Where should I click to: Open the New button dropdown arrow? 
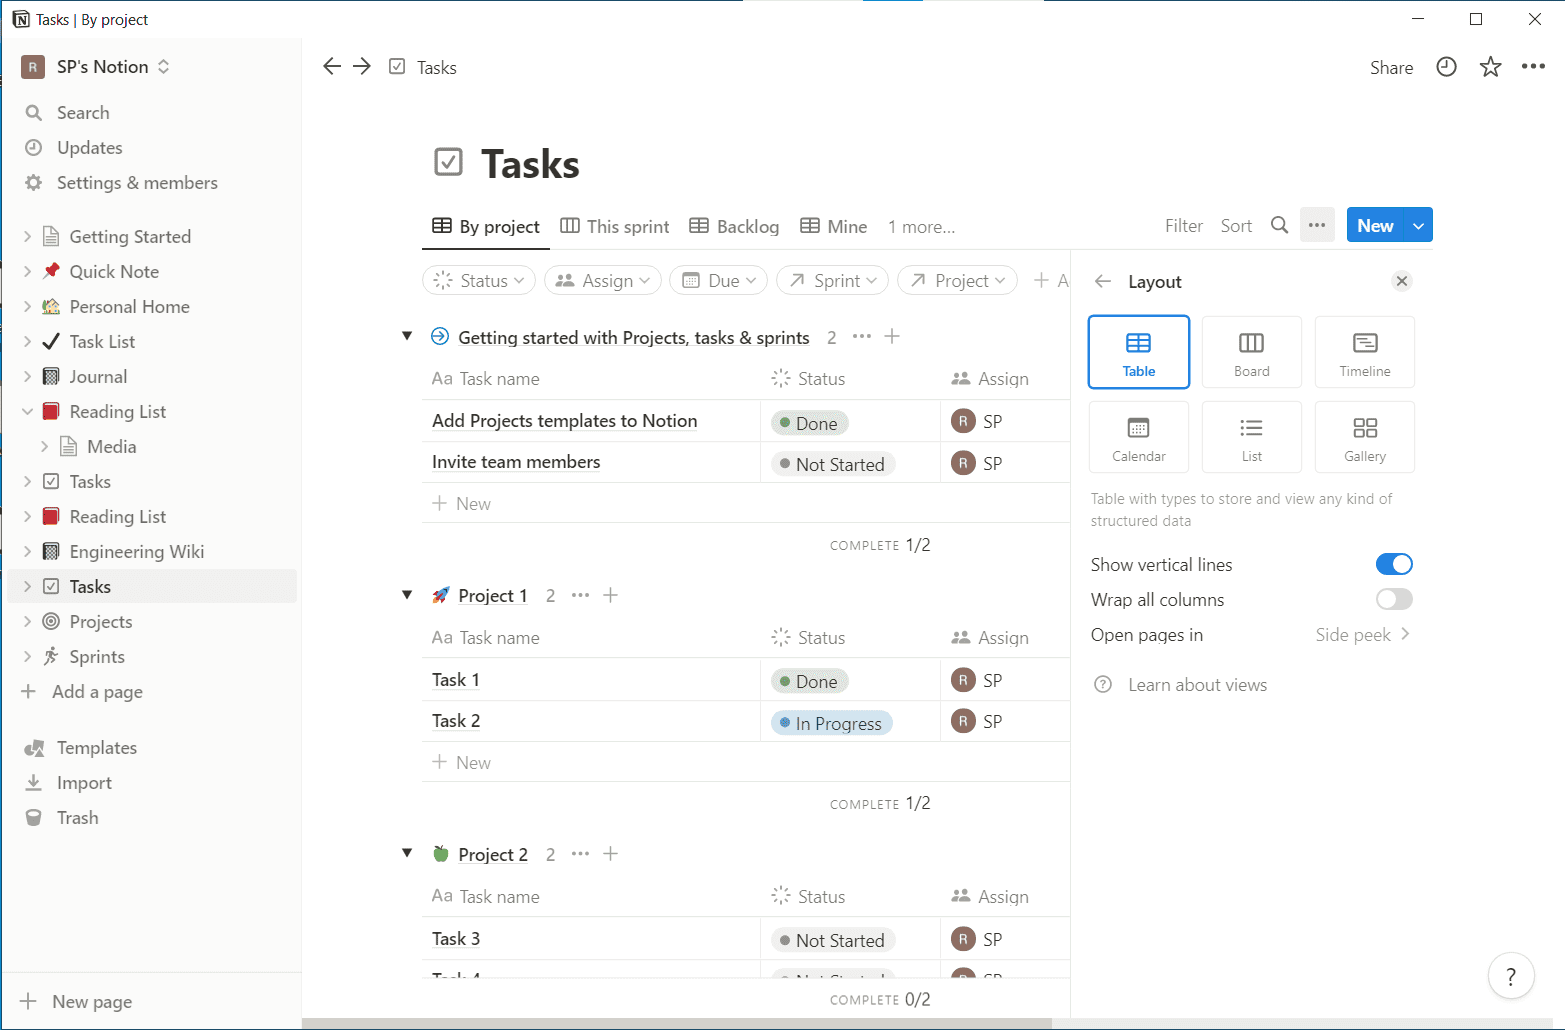pos(1418,225)
